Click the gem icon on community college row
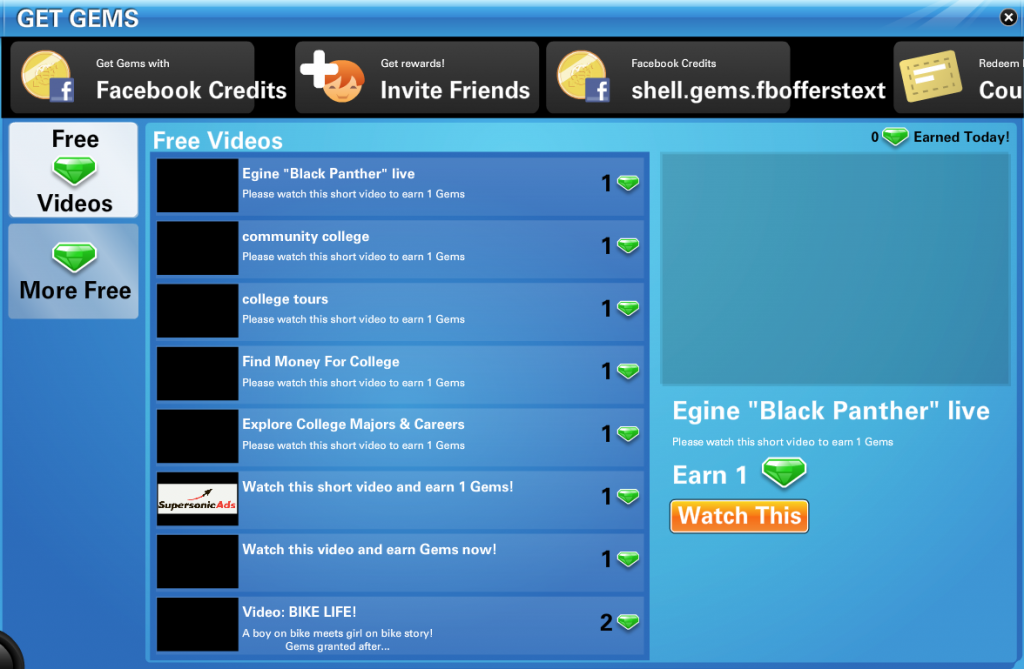This screenshot has width=1024, height=669. pos(628,246)
